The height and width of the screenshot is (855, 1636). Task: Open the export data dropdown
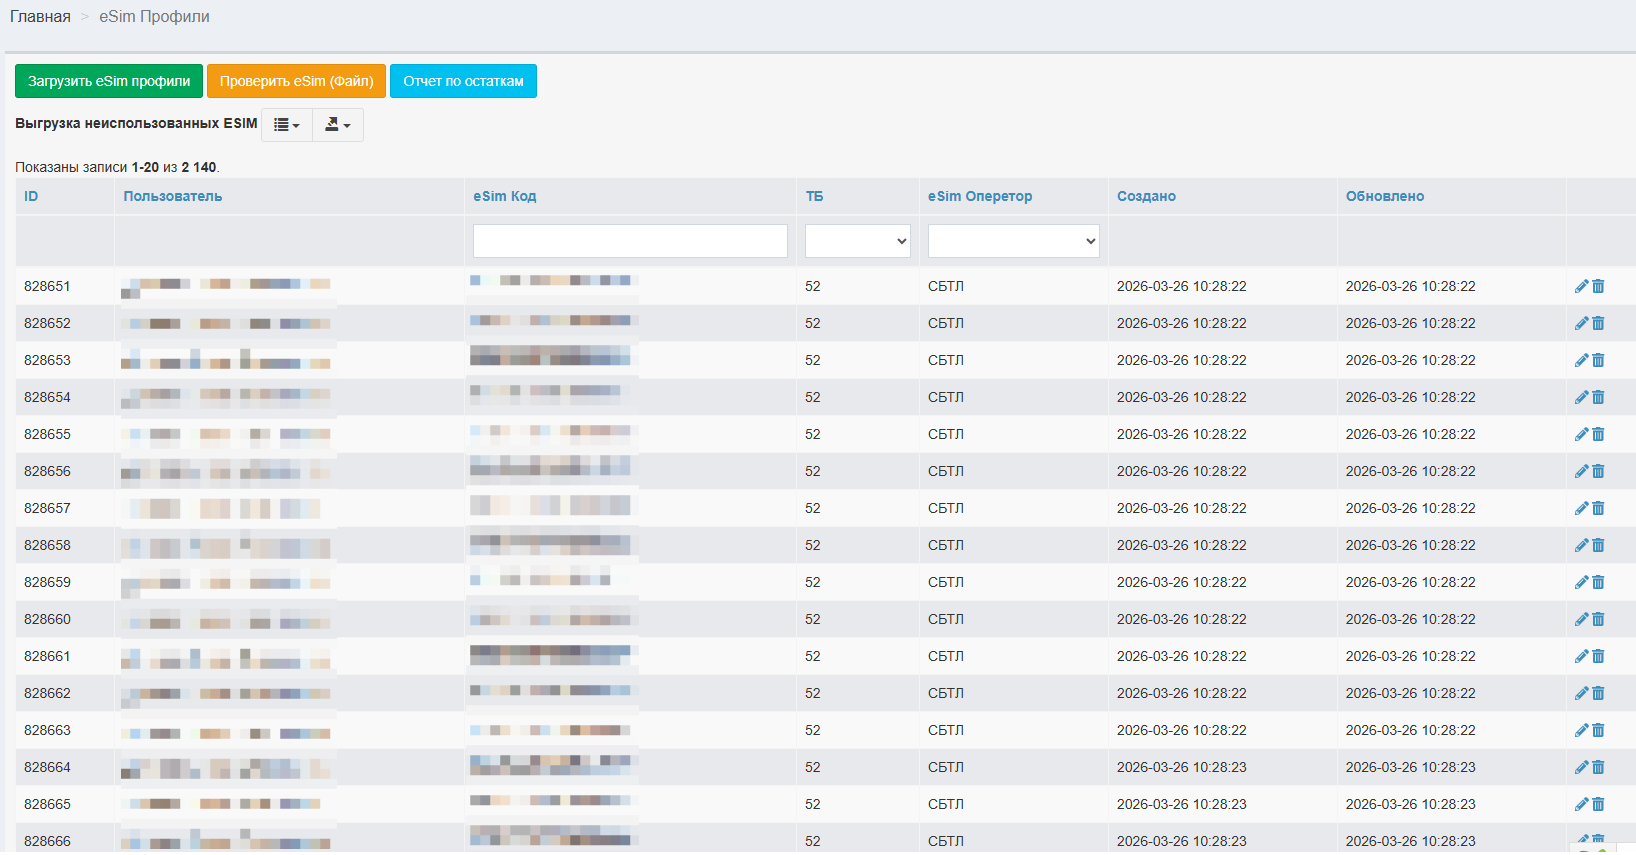click(338, 125)
